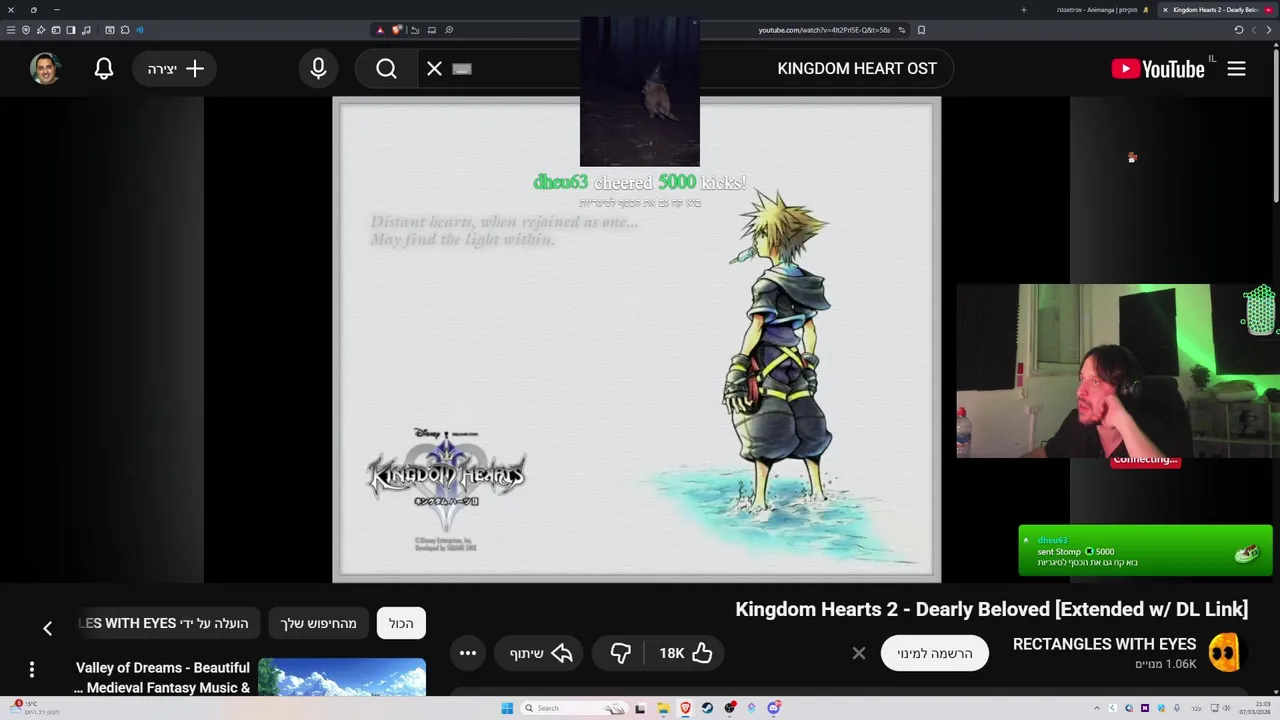This screenshot has width=1280, height=720.
Task: Open the extensions puzzle icon
Action: [125, 30]
